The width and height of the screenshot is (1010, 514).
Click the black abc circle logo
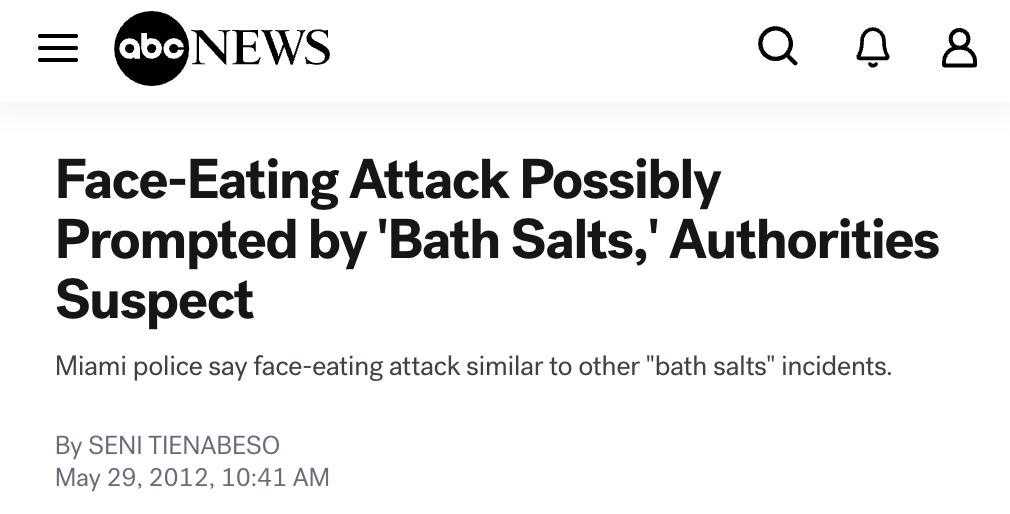(x=151, y=47)
